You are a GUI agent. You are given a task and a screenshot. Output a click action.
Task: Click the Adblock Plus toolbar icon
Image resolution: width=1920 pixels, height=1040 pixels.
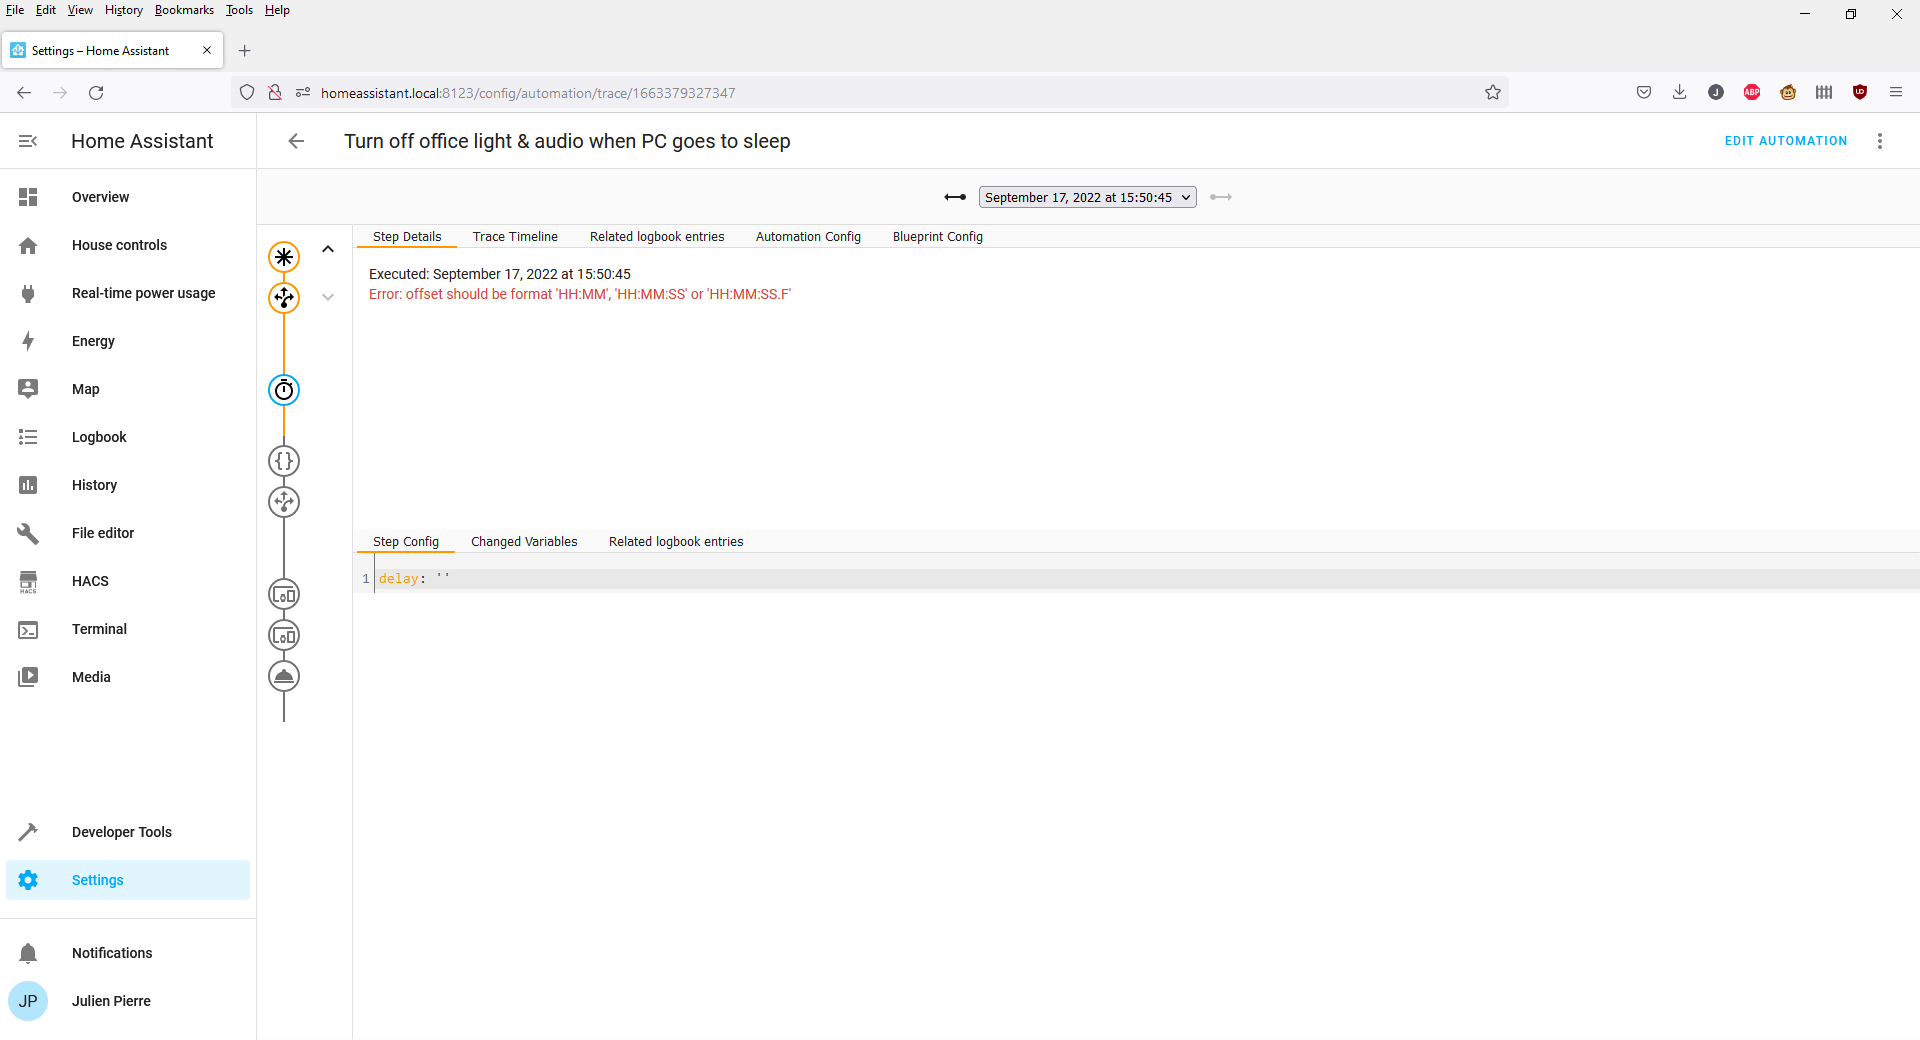tap(1752, 92)
